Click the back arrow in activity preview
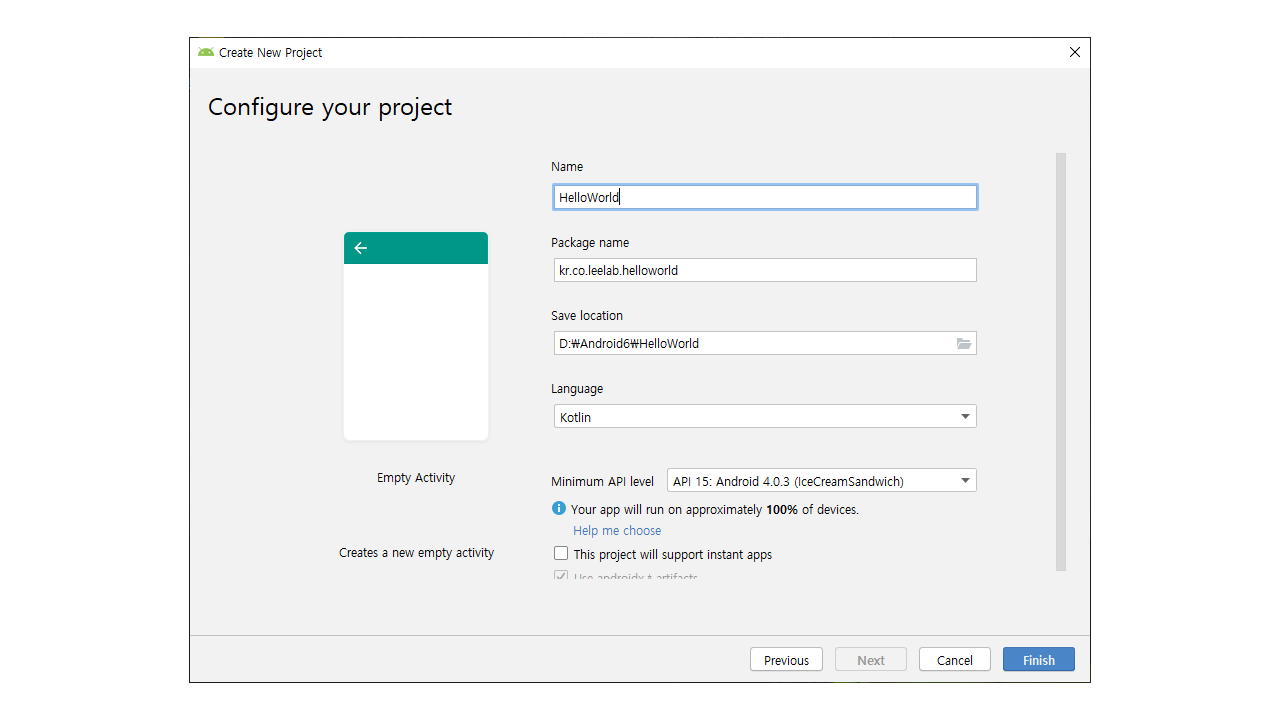Screen dimensions: 1280x720 [x=361, y=248]
